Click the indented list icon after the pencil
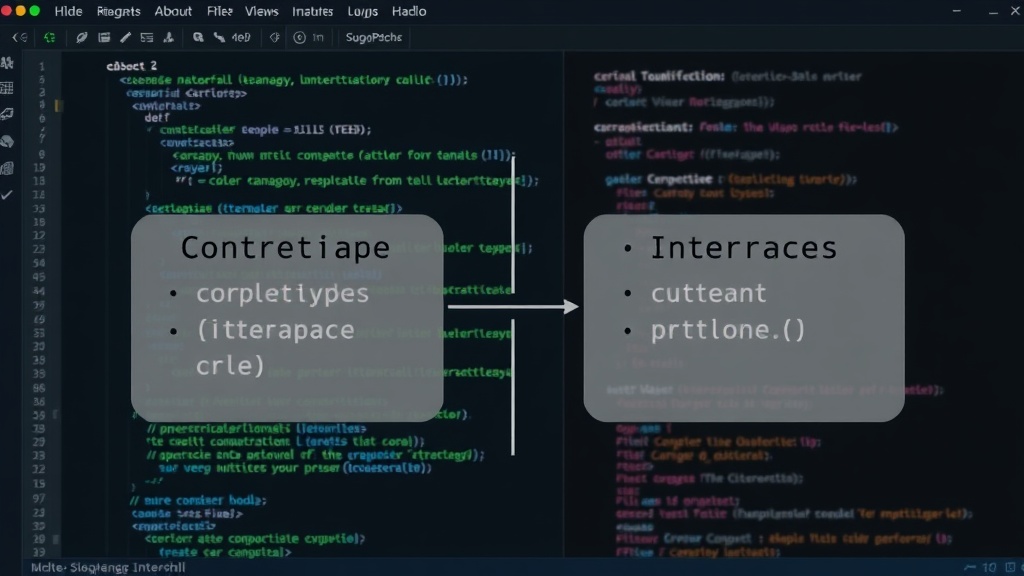The height and width of the screenshot is (576, 1024). (x=147, y=37)
